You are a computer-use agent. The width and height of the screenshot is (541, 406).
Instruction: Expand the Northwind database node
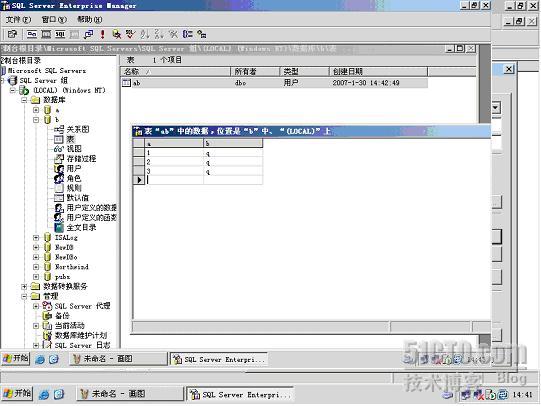pyautogui.click(x=36, y=267)
